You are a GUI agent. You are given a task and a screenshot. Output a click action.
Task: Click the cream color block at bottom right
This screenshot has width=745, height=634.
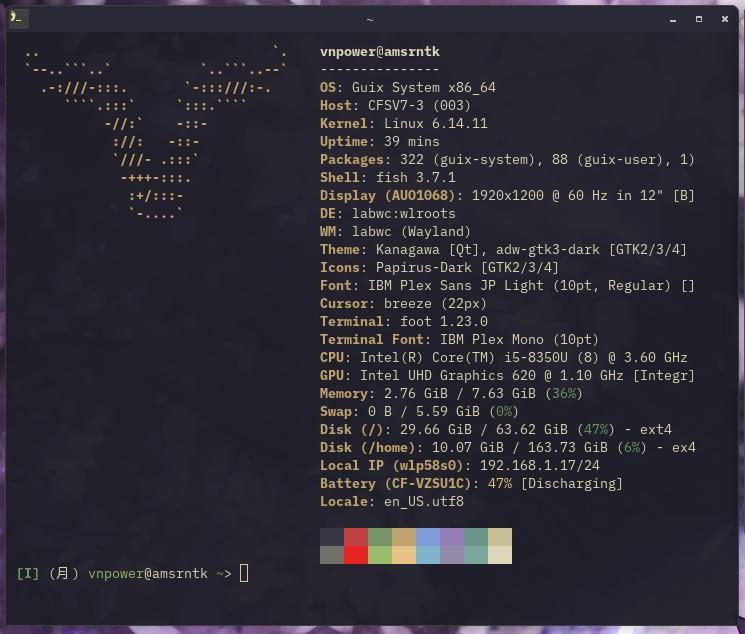click(x=500, y=555)
